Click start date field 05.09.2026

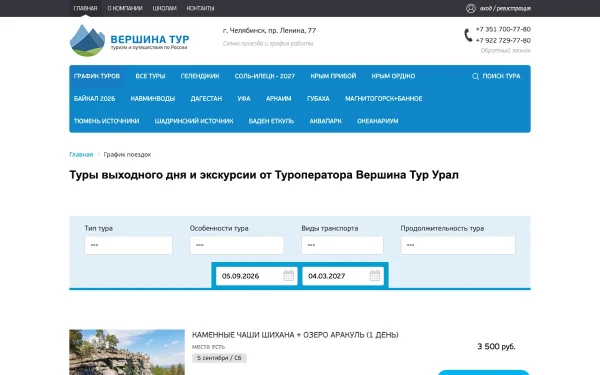point(256,276)
